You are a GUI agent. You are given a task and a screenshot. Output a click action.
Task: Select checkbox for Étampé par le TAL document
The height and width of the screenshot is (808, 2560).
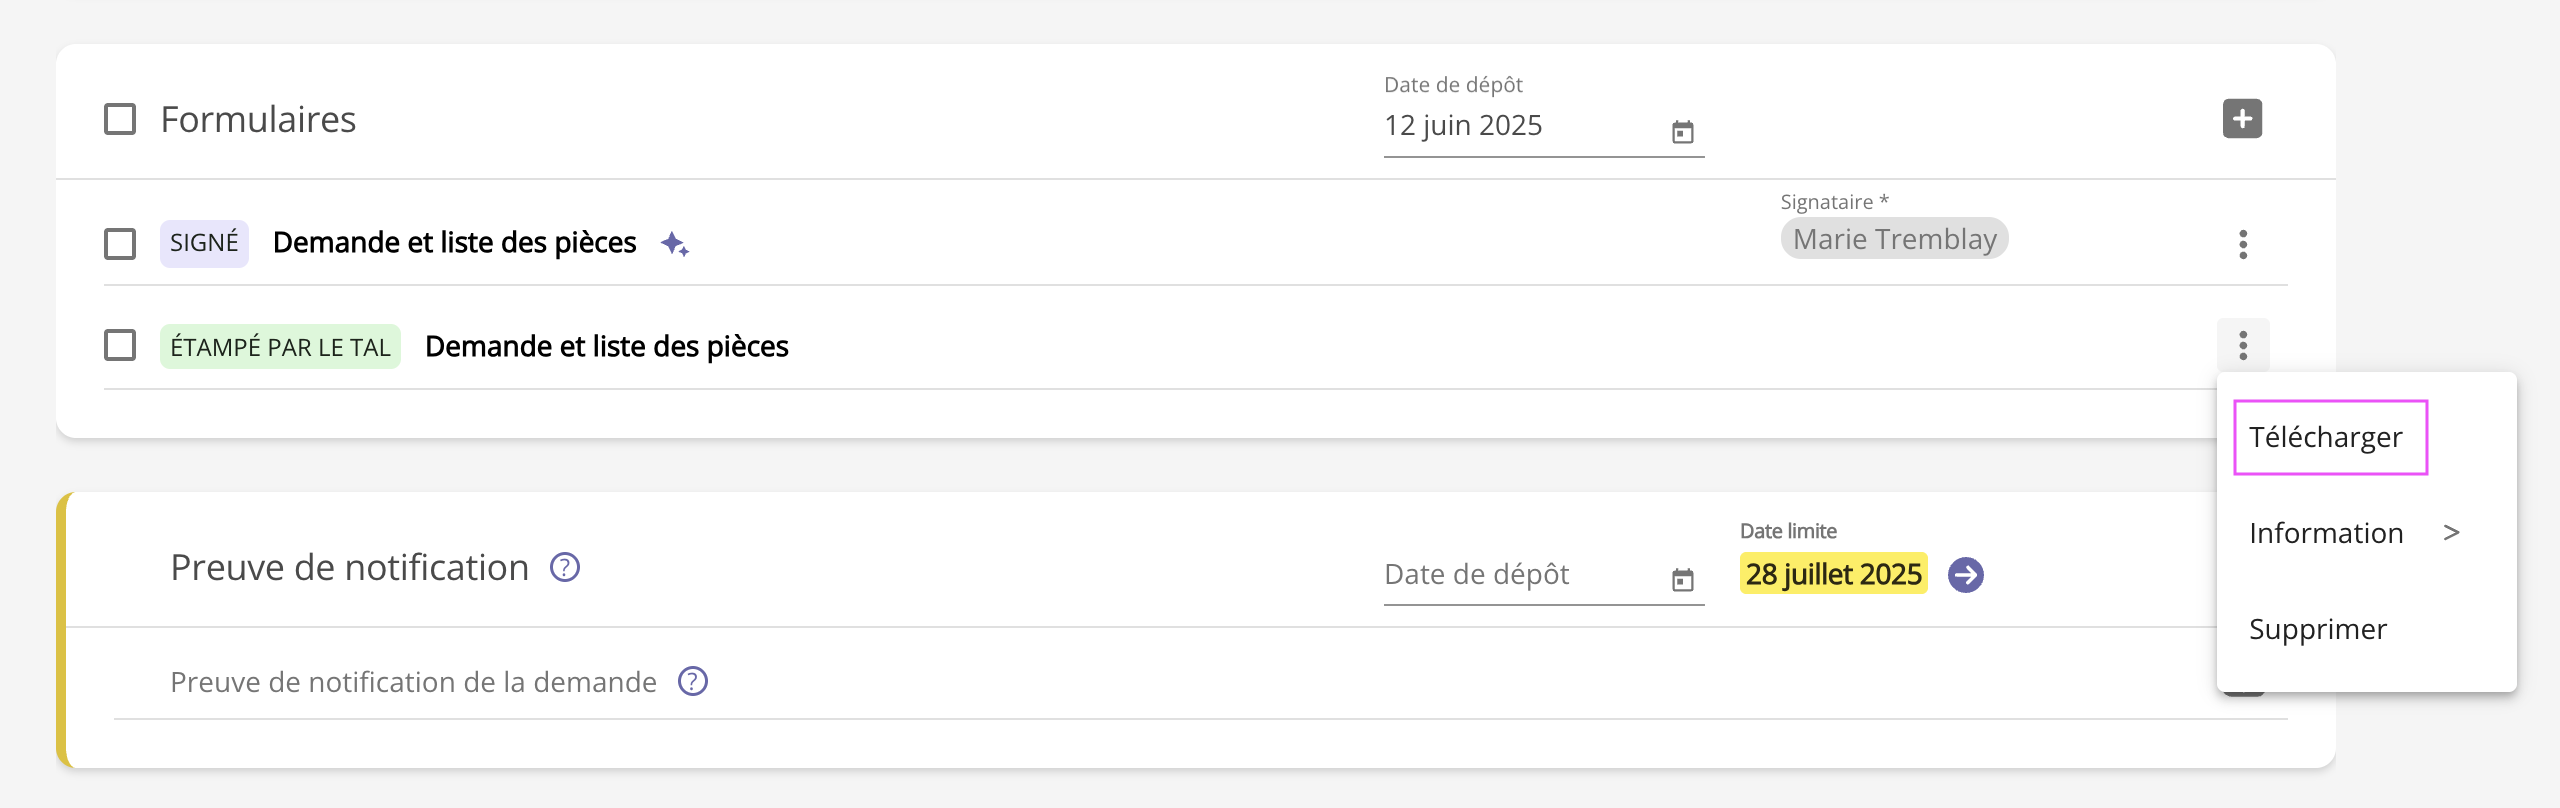pyautogui.click(x=120, y=346)
